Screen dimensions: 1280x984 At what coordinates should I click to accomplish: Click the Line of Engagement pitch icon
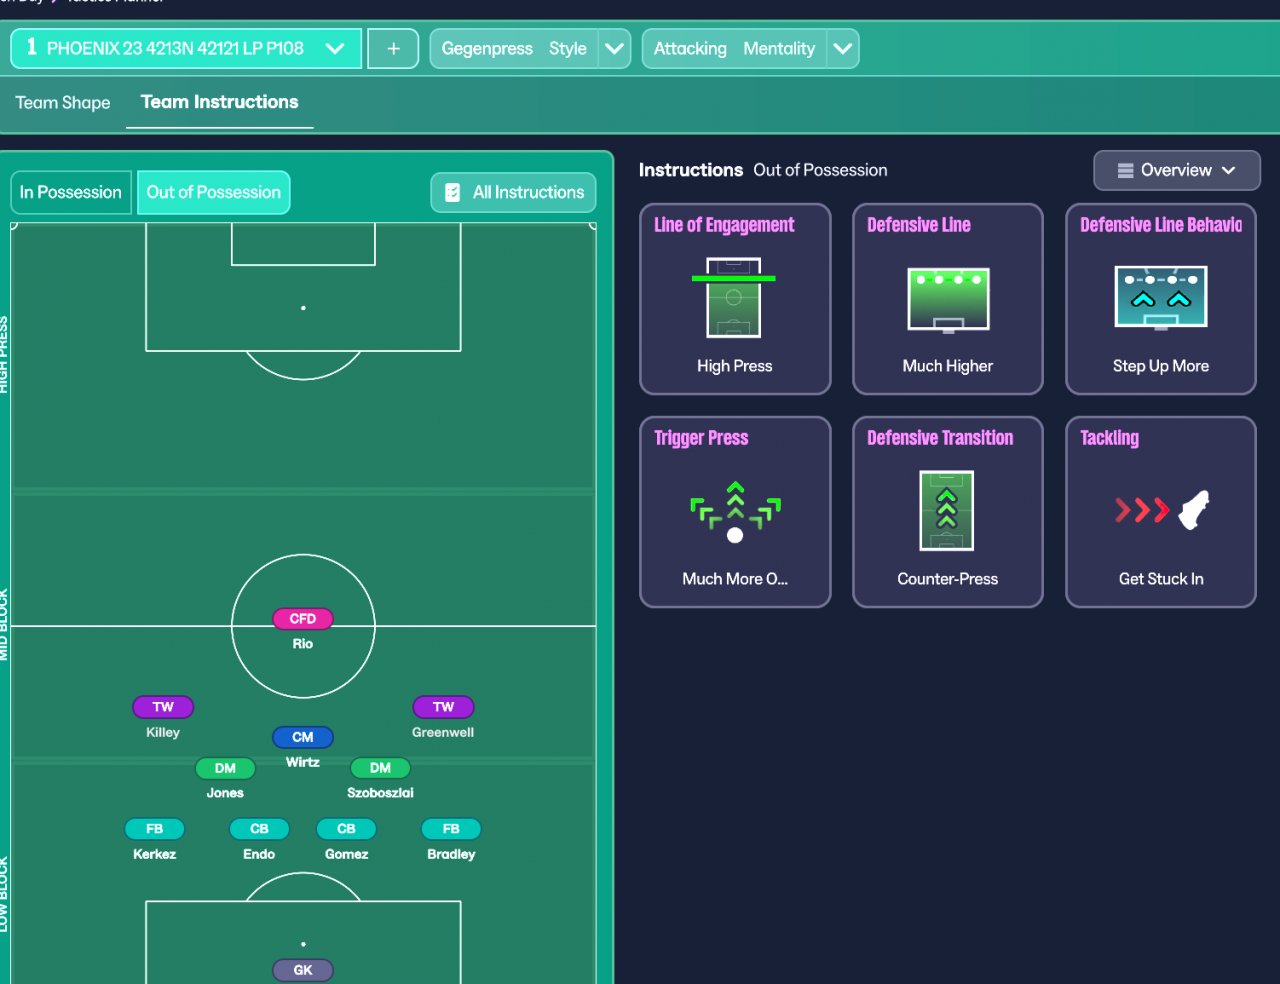[734, 298]
